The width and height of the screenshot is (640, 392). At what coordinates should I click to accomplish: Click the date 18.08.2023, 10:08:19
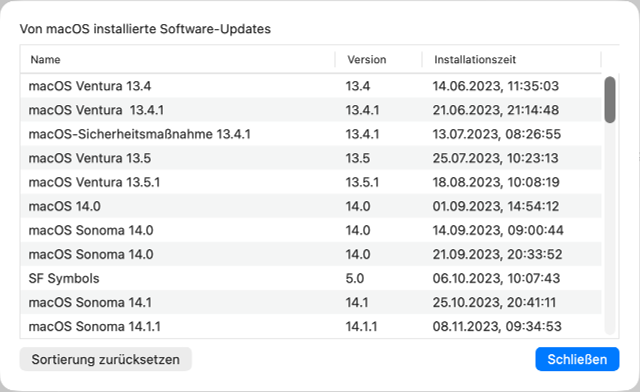pyautogui.click(x=496, y=182)
